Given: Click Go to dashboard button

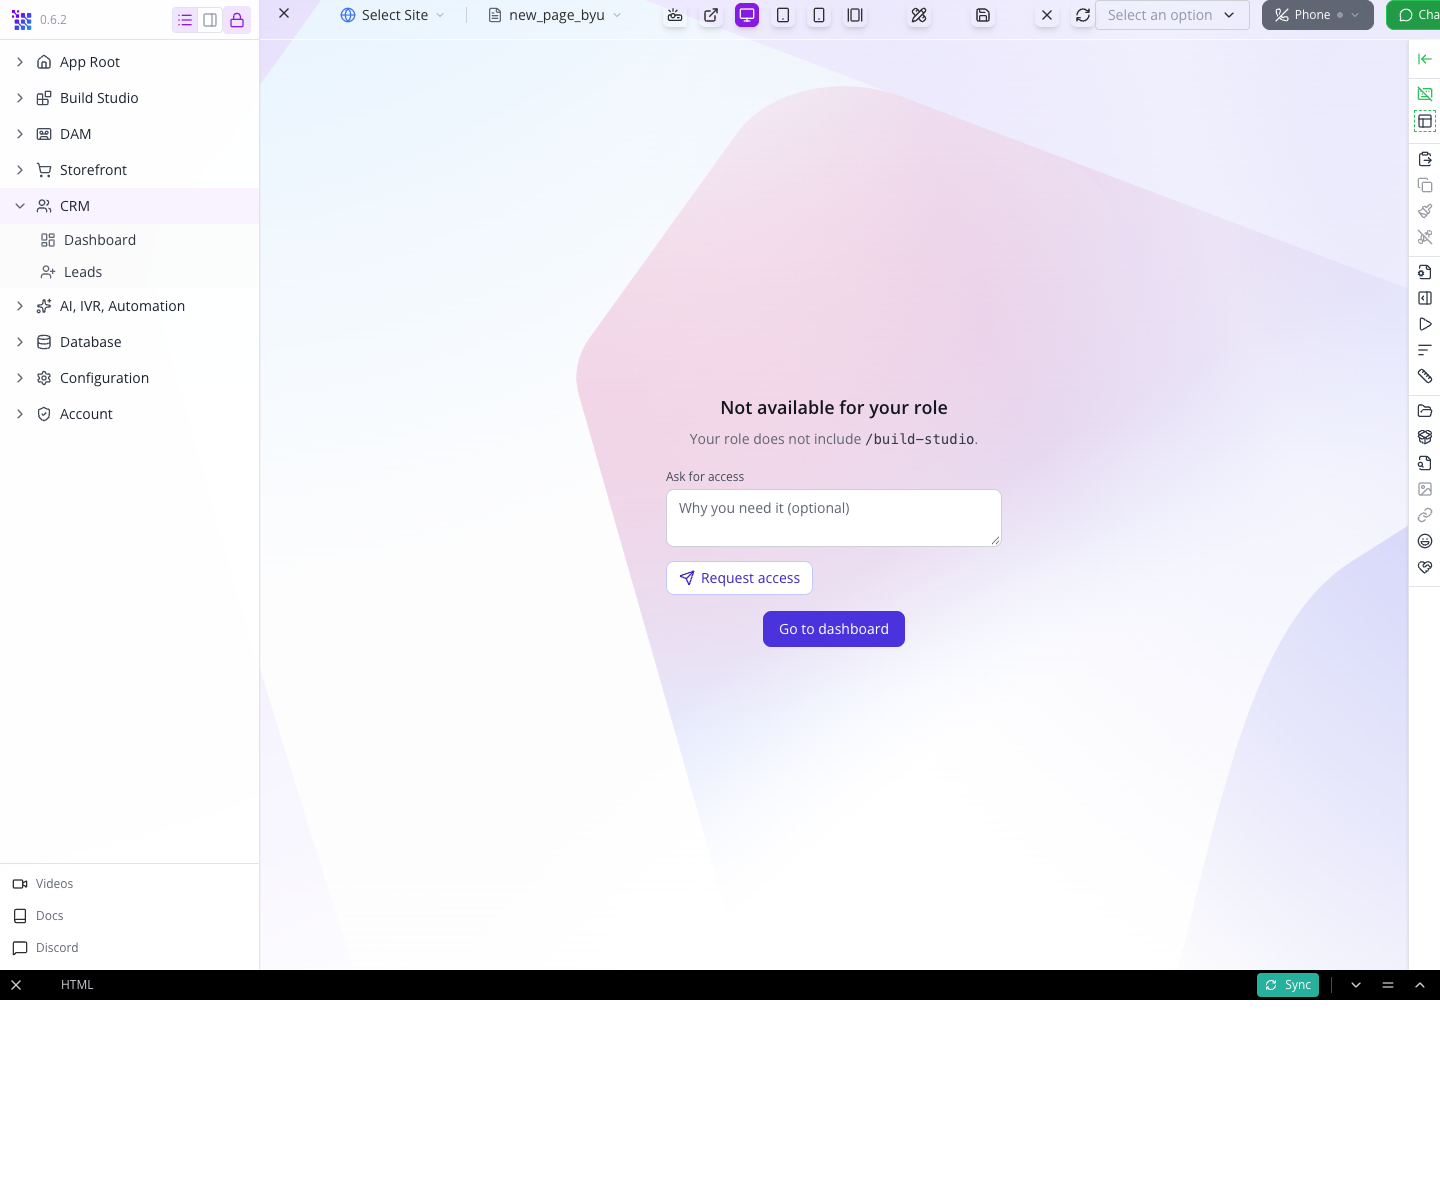Looking at the screenshot, I should 834,629.
